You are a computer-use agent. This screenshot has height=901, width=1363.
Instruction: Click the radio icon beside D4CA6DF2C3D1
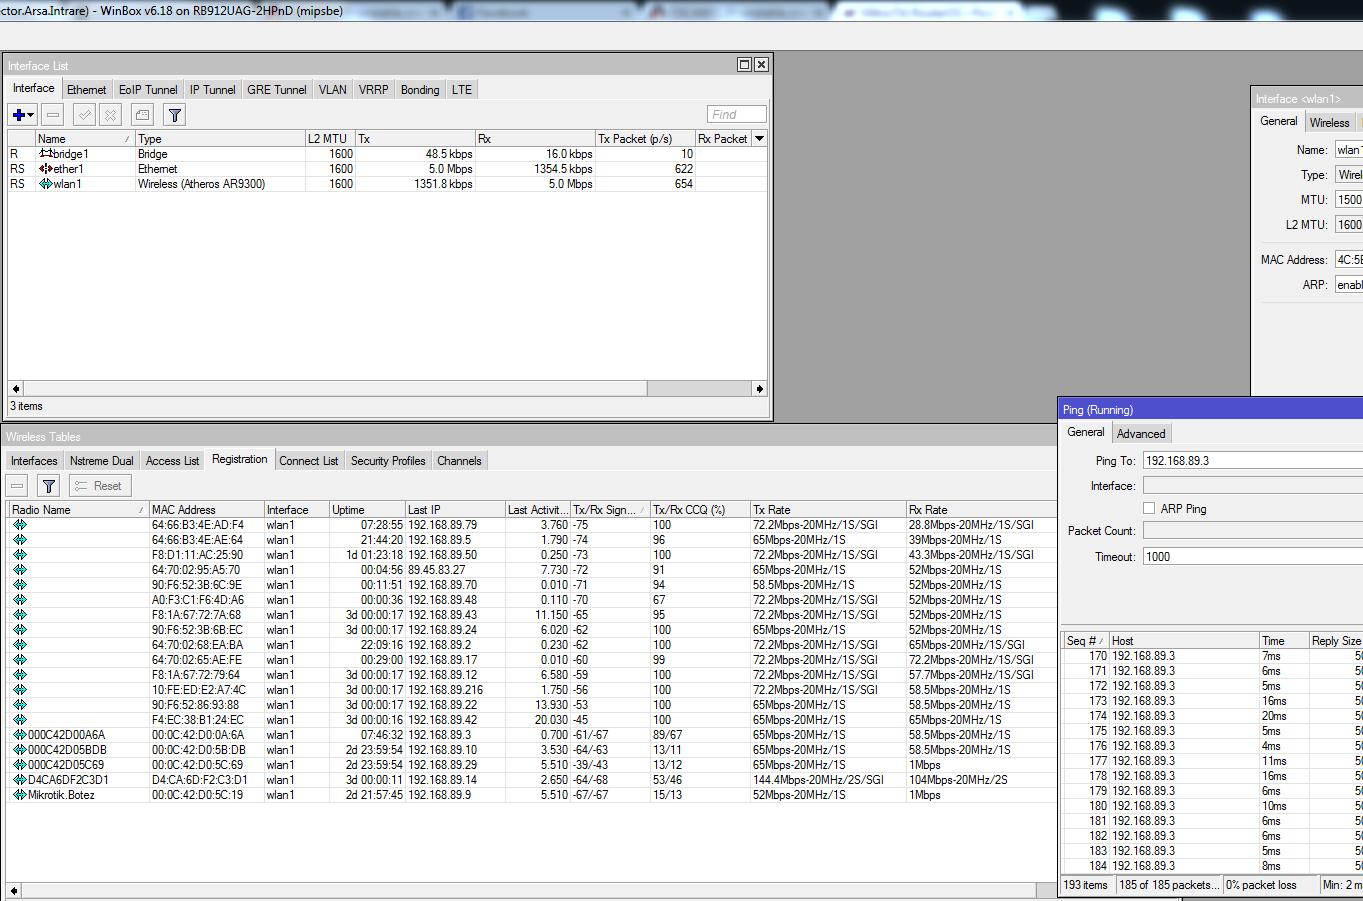pos(20,780)
